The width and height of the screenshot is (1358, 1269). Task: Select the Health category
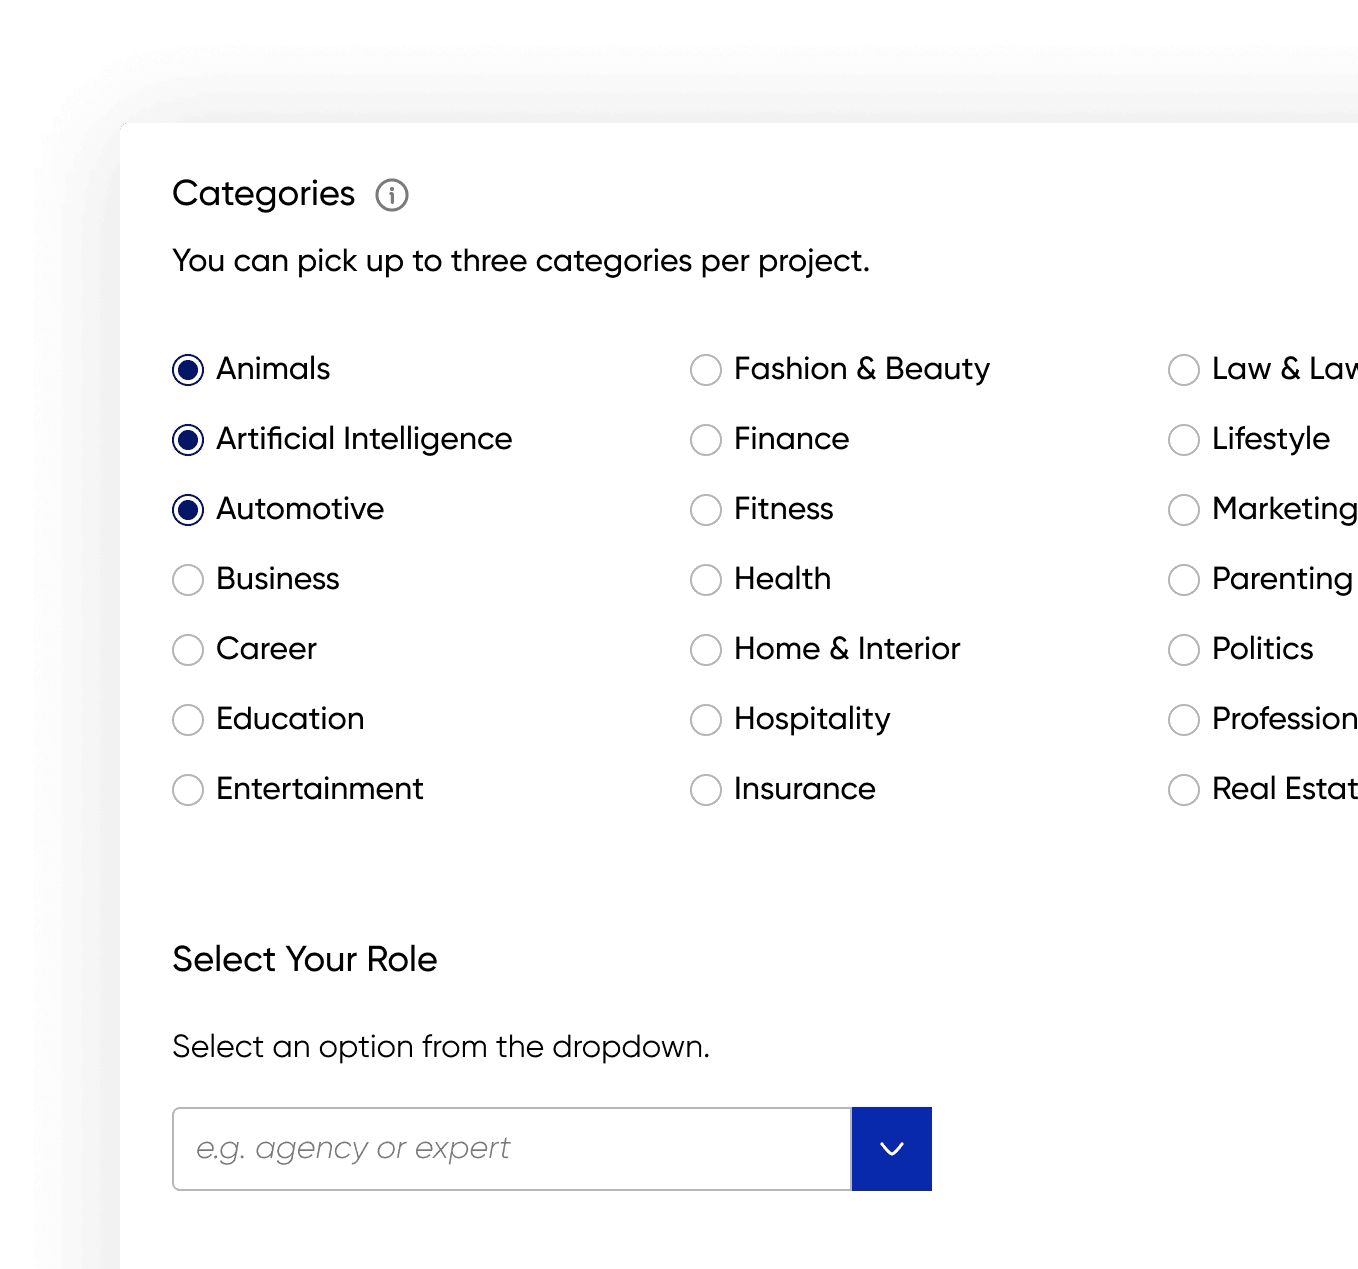[x=706, y=580]
